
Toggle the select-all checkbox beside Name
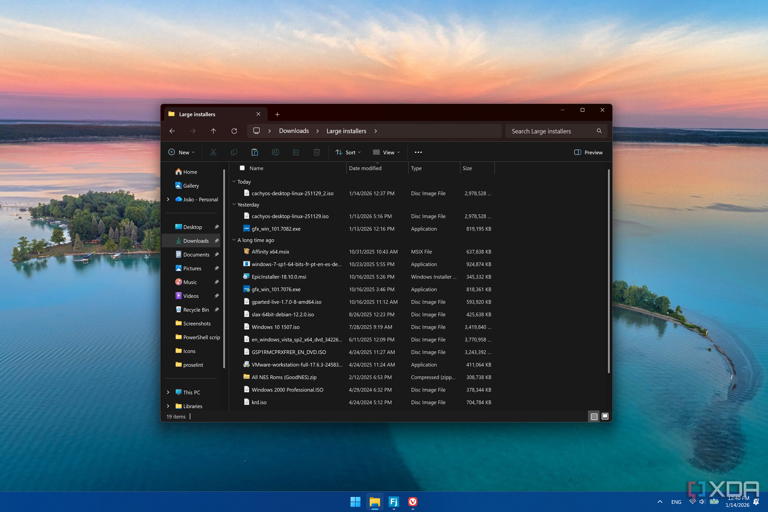[x=242, y=168]
